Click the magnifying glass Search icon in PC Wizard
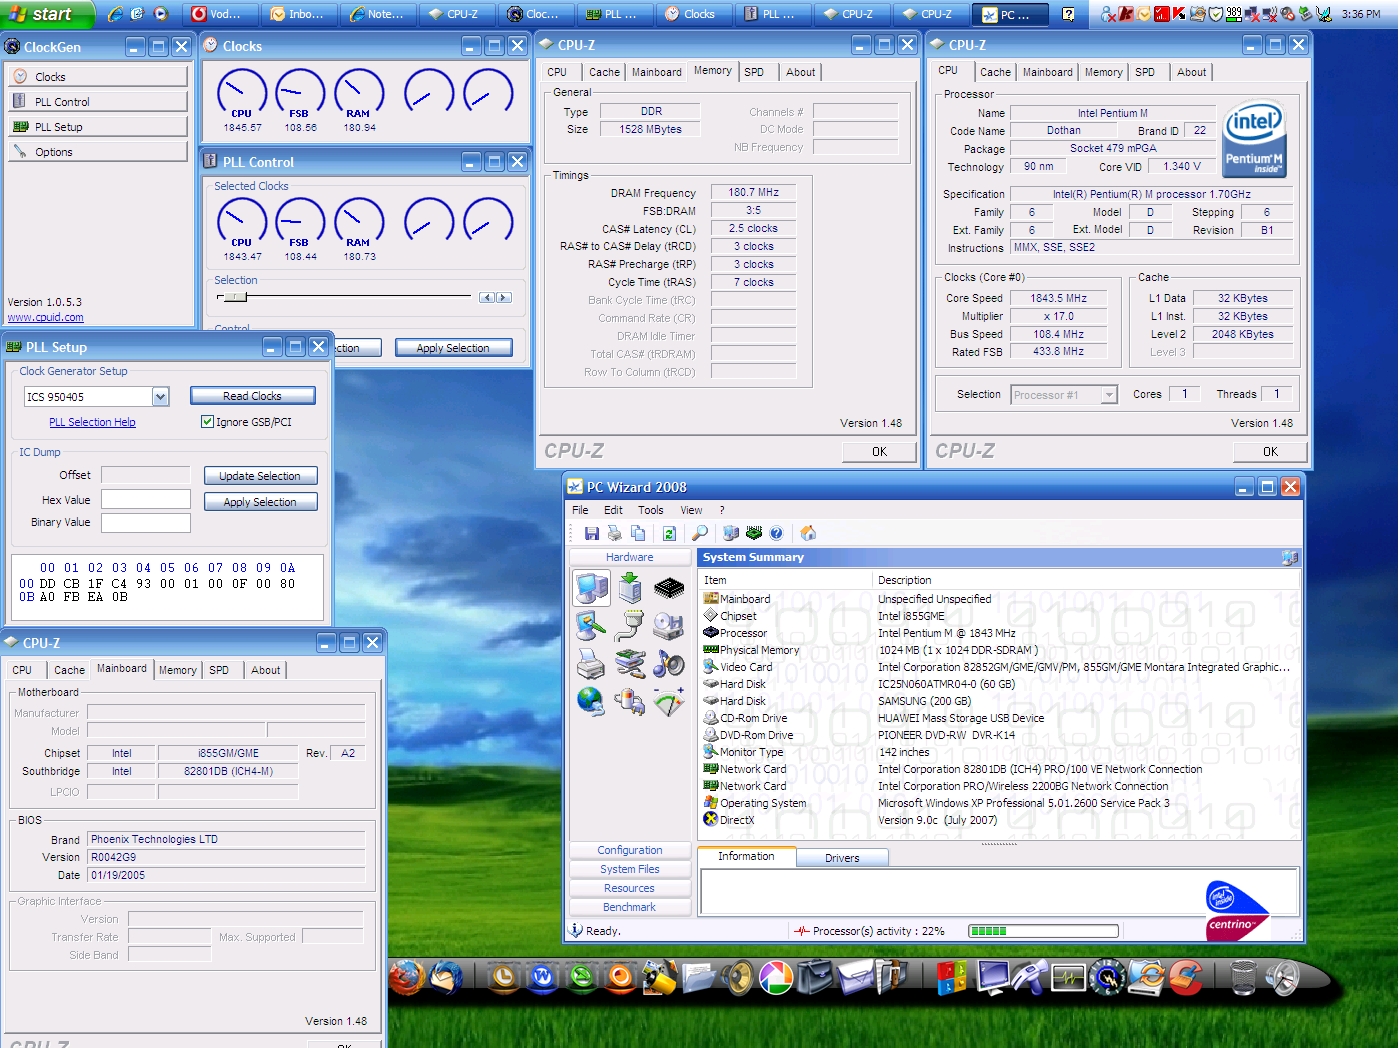Screen dimensions: 1400x1048 tap(700, 533)
